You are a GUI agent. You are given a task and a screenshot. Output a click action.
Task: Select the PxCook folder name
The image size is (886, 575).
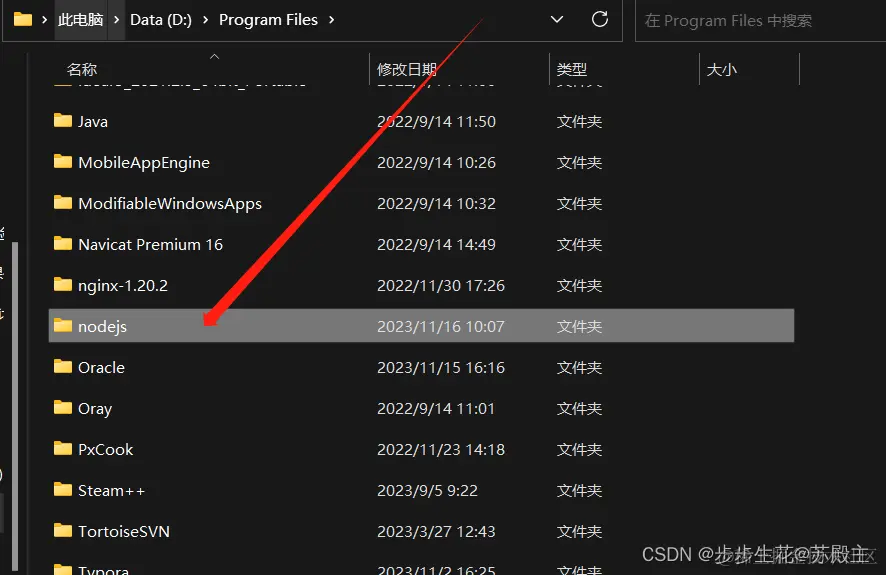[x=105, y=450]
